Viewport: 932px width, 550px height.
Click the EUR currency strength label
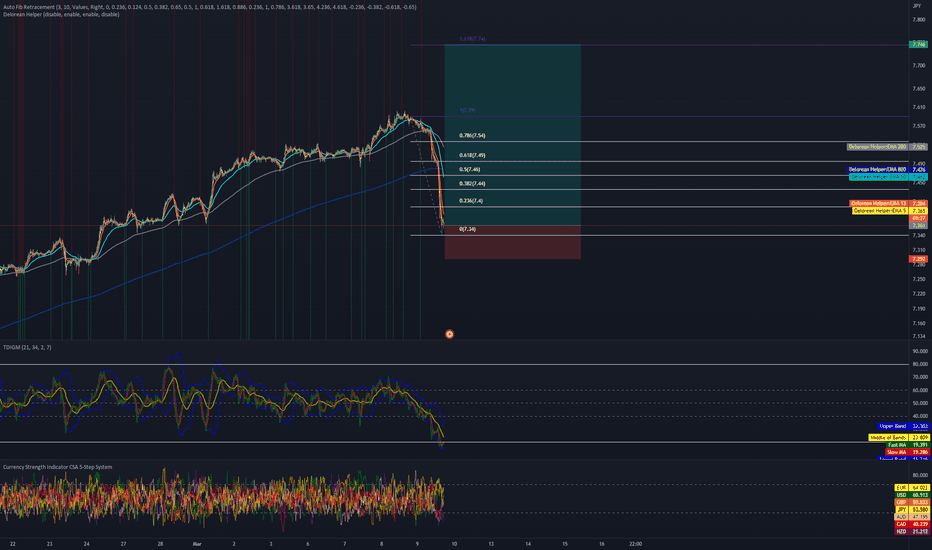click(902, 488)
